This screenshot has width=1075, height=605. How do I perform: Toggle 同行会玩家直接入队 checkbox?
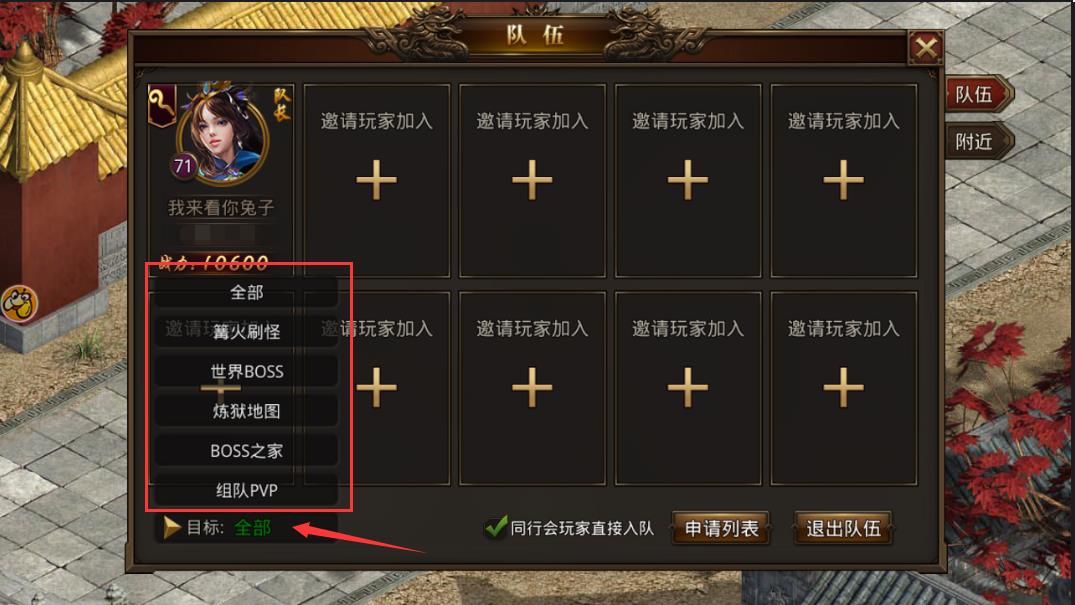495,527
